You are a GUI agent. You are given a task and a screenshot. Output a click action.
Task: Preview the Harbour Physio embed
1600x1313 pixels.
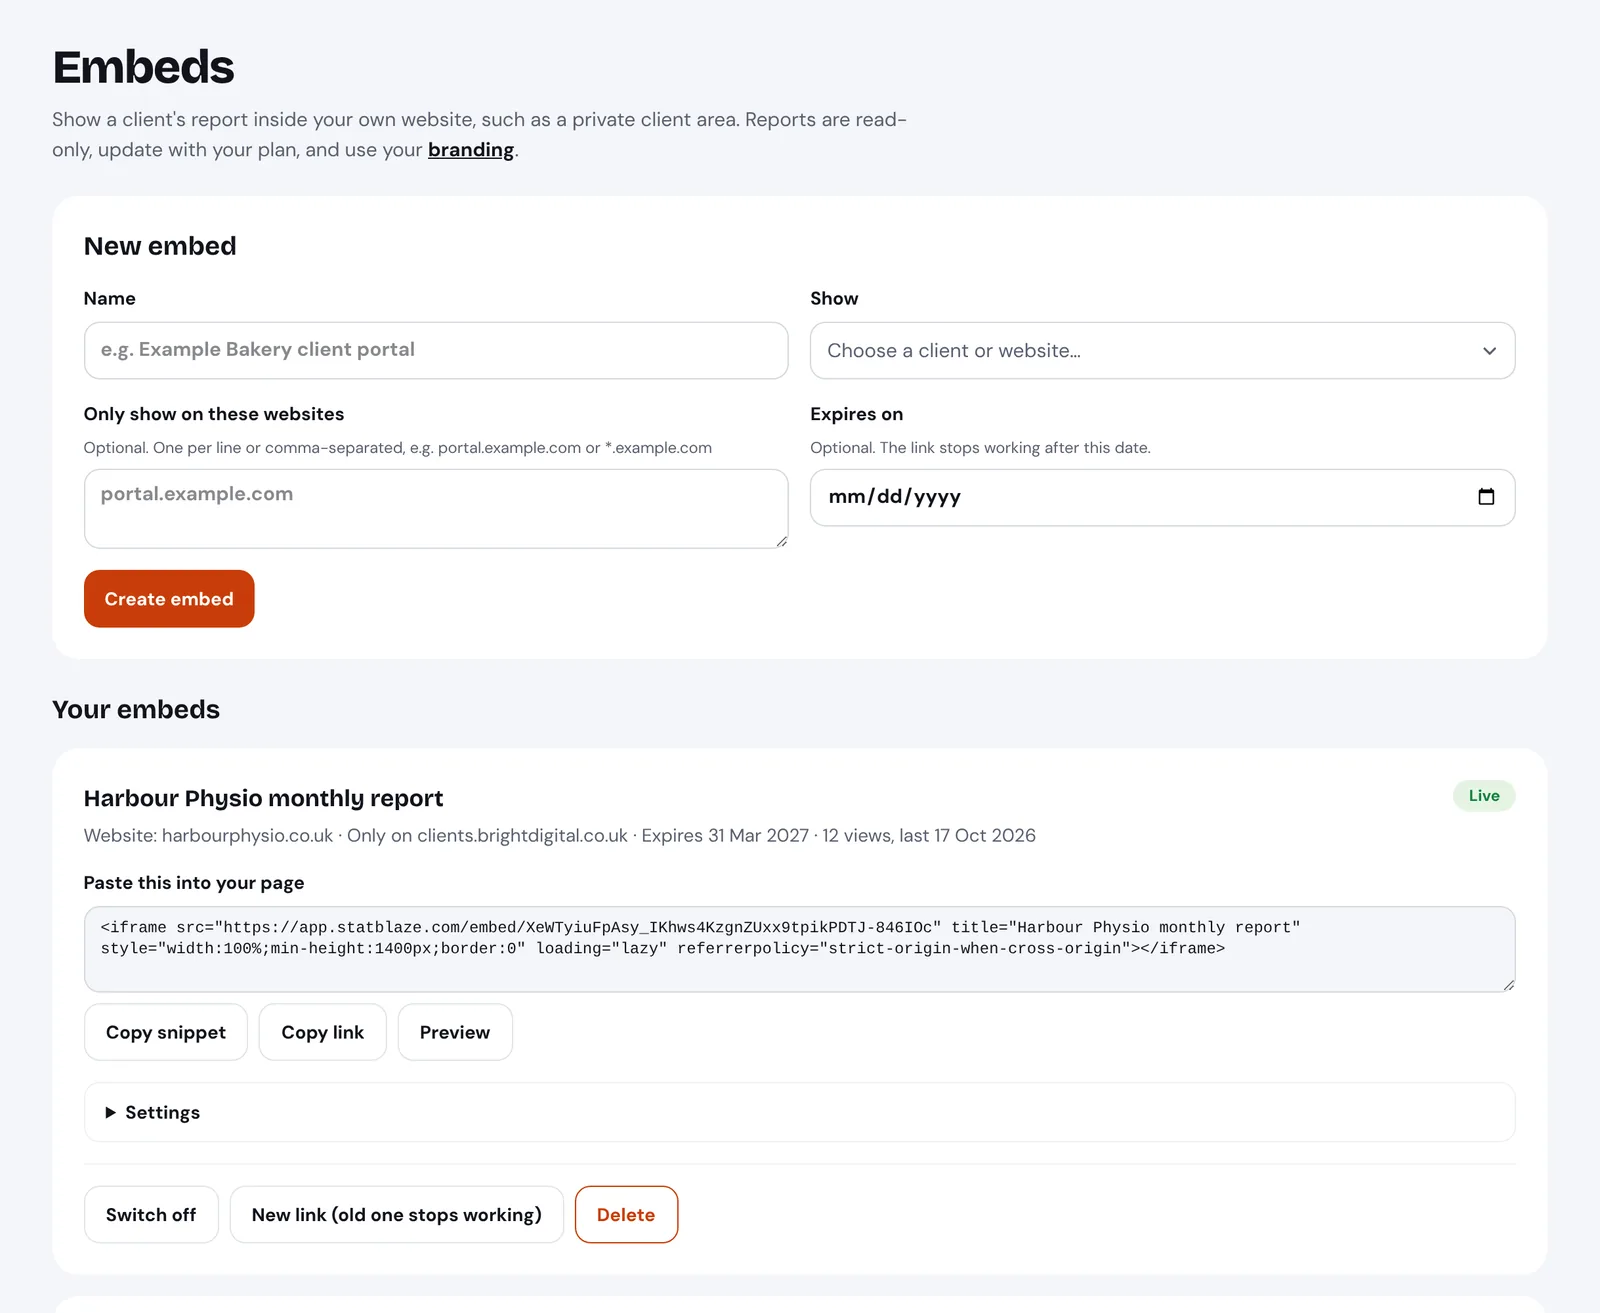[x=455, y=1032]
